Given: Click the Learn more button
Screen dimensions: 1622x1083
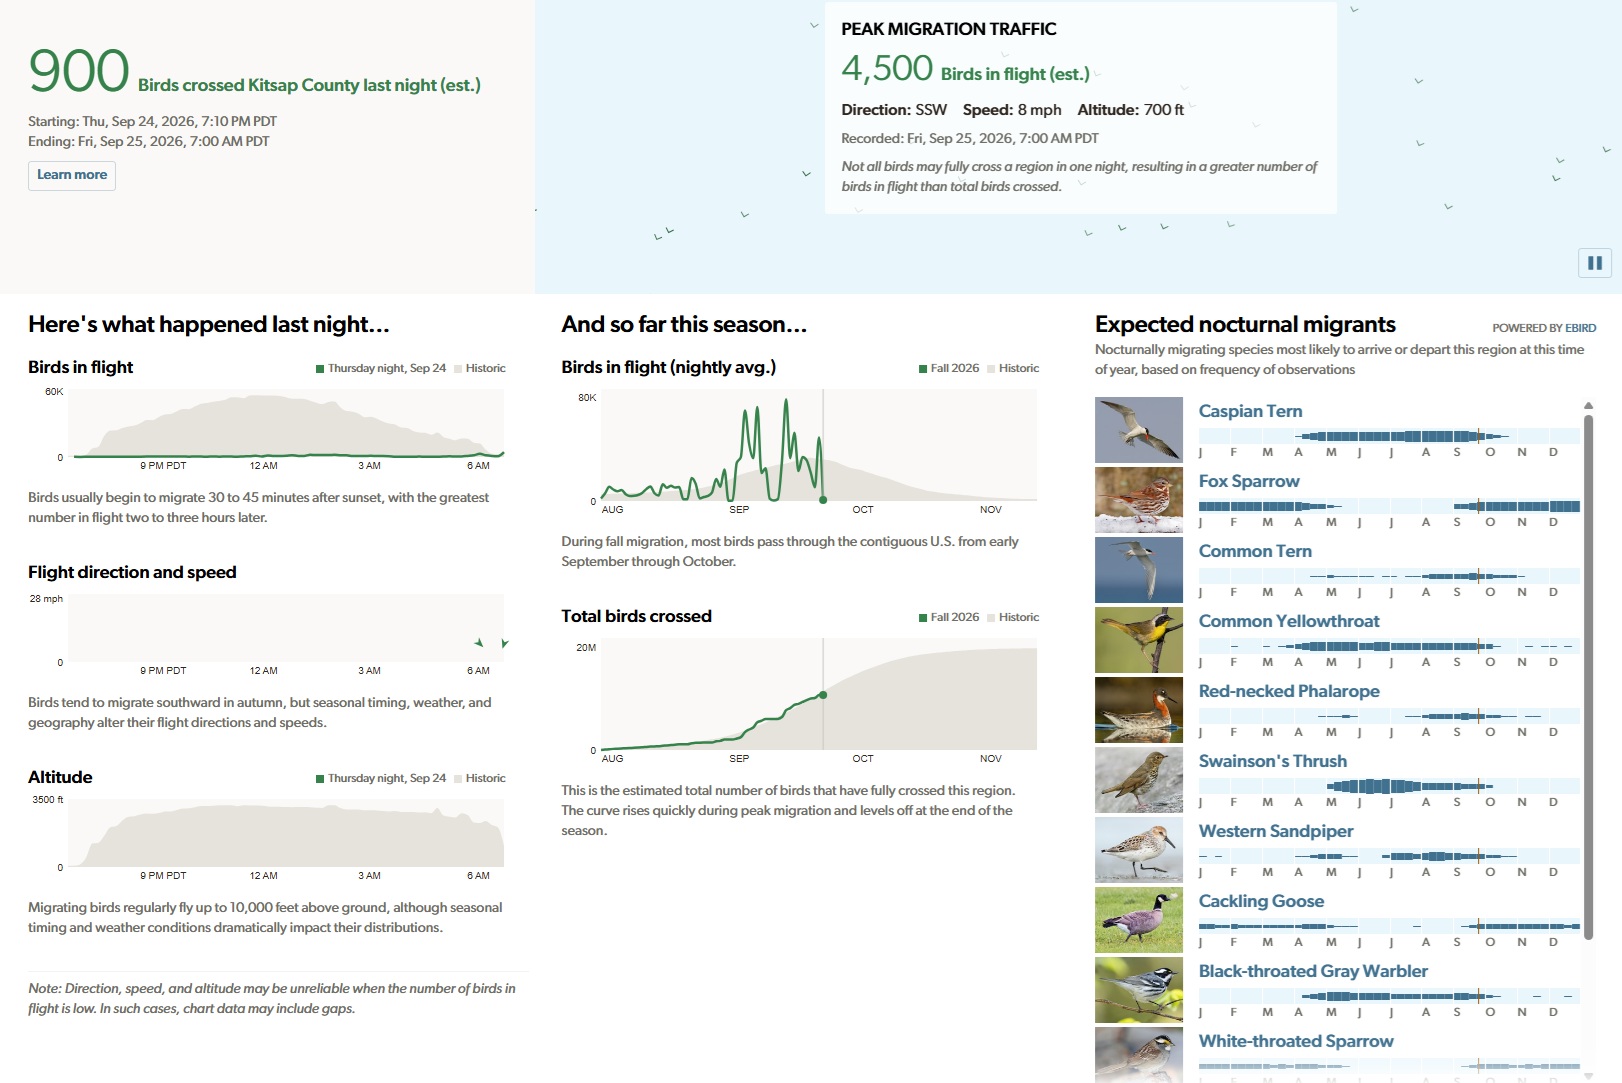Looking at the screenshot, I should (x=72, y=175).
